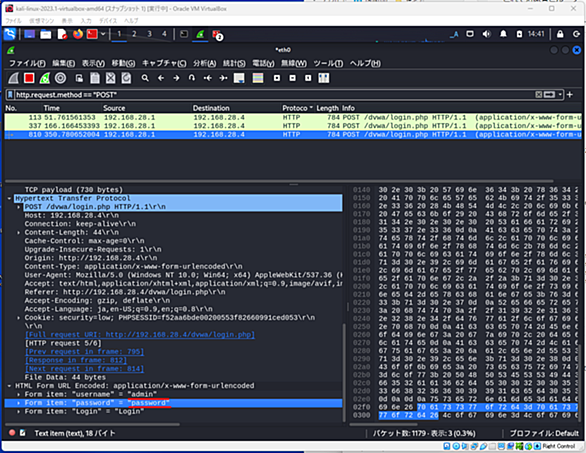Image resolution: width=586 pixels, height=453 pixels.
Task: Open the resize columns toolbar icon
Action: pos(324,78)
